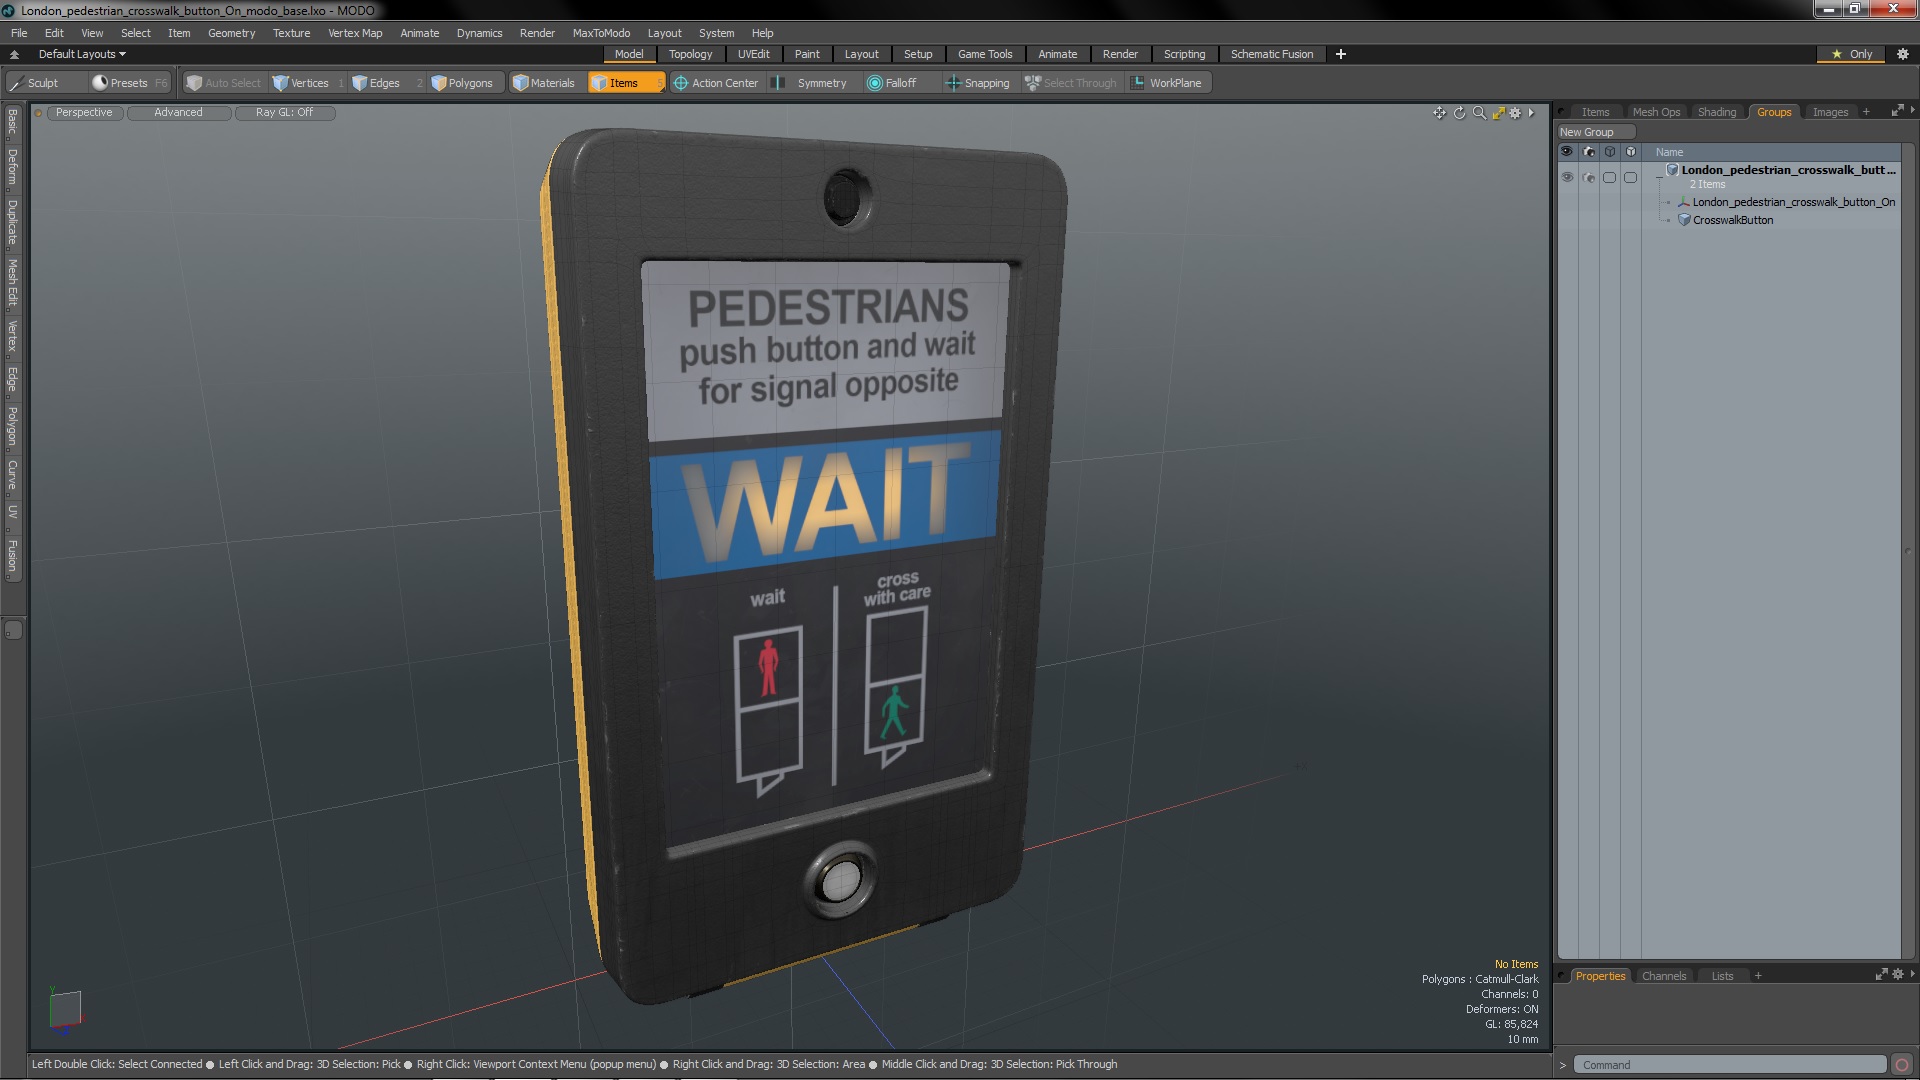Open viewport settings gear icon
The height and width of the screenshot is (1080, 1920).
(1515, 113)
